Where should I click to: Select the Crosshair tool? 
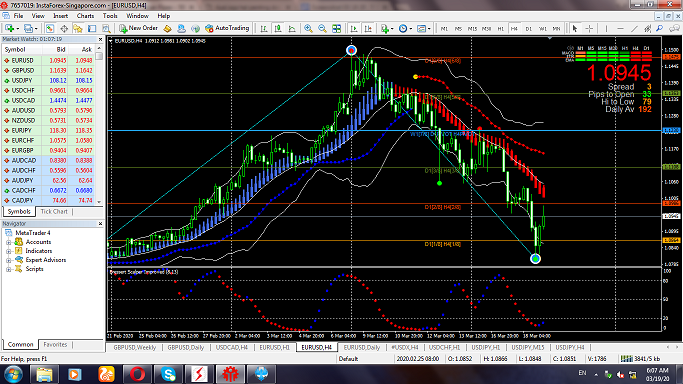point(589,28)
